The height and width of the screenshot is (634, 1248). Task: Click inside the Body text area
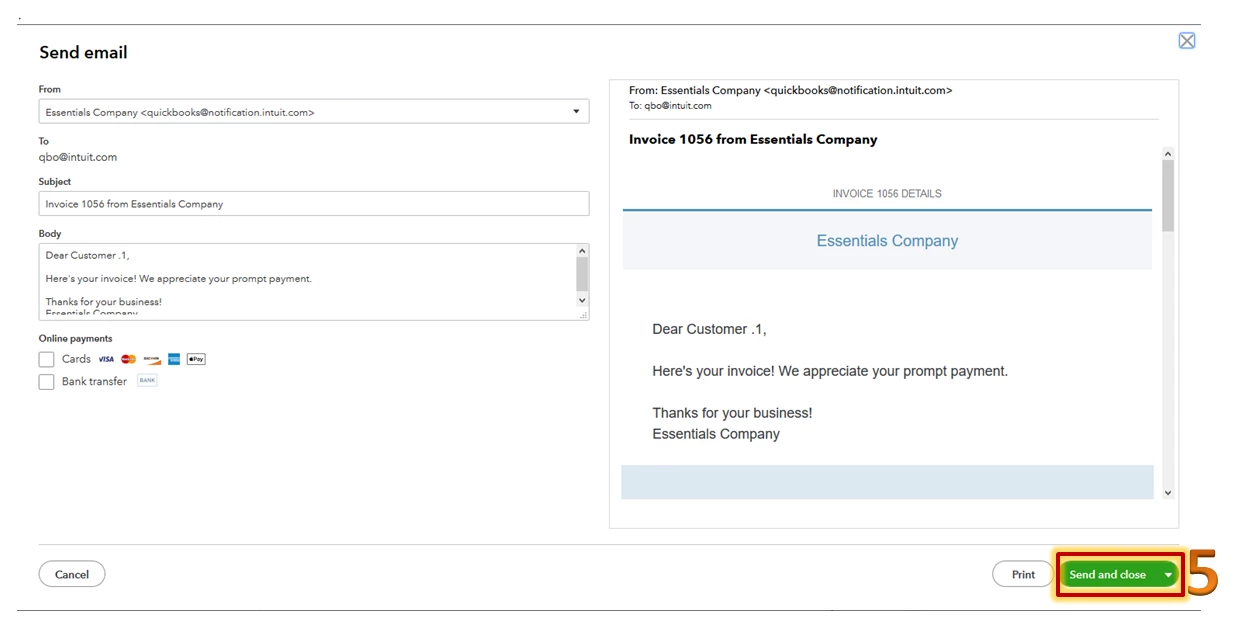point(308,282)
